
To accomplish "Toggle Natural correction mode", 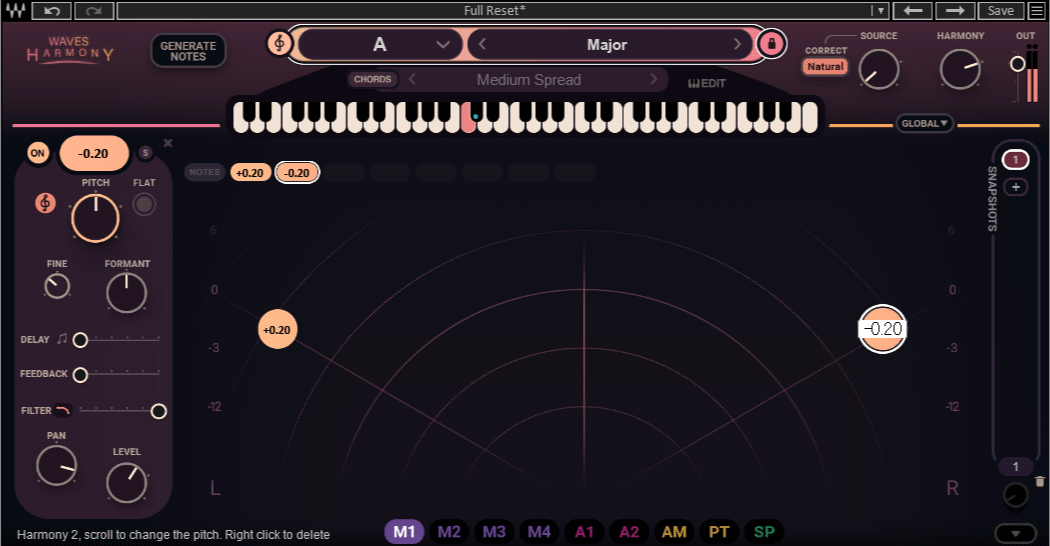I will coord(825,66).
